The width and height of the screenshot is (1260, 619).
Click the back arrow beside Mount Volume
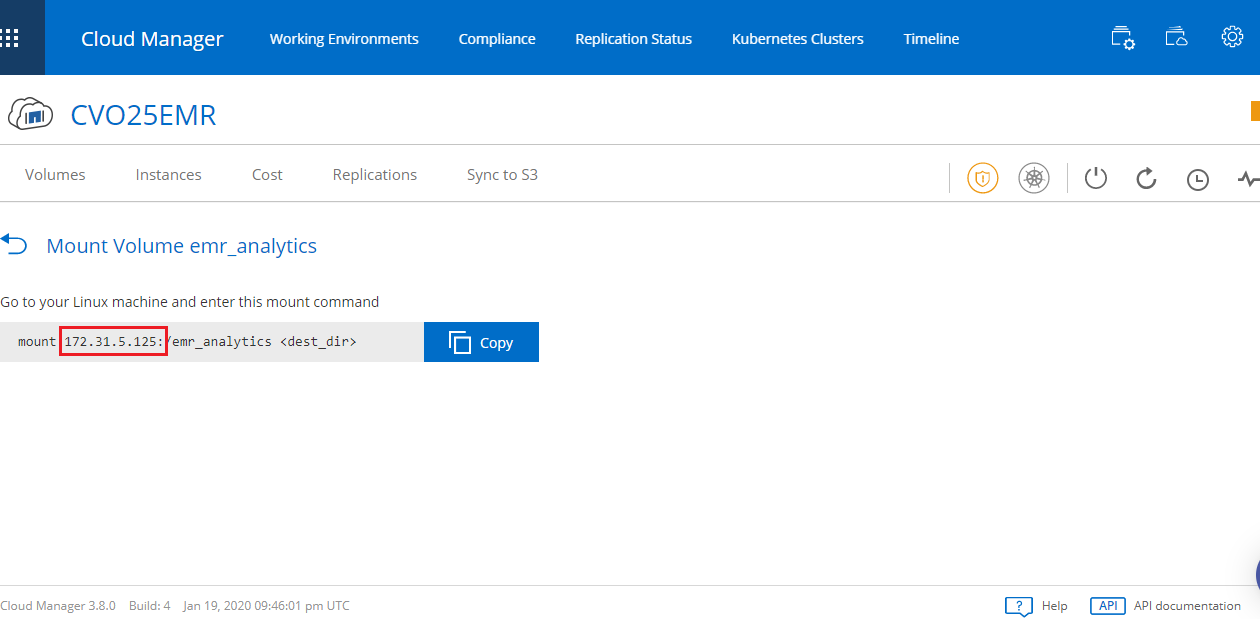pos(14,243)
